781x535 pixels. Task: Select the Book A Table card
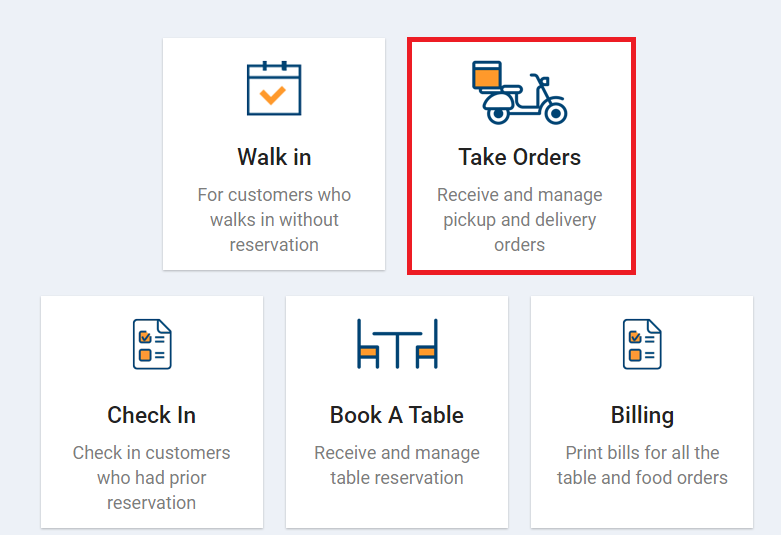[x=397, y=412]
